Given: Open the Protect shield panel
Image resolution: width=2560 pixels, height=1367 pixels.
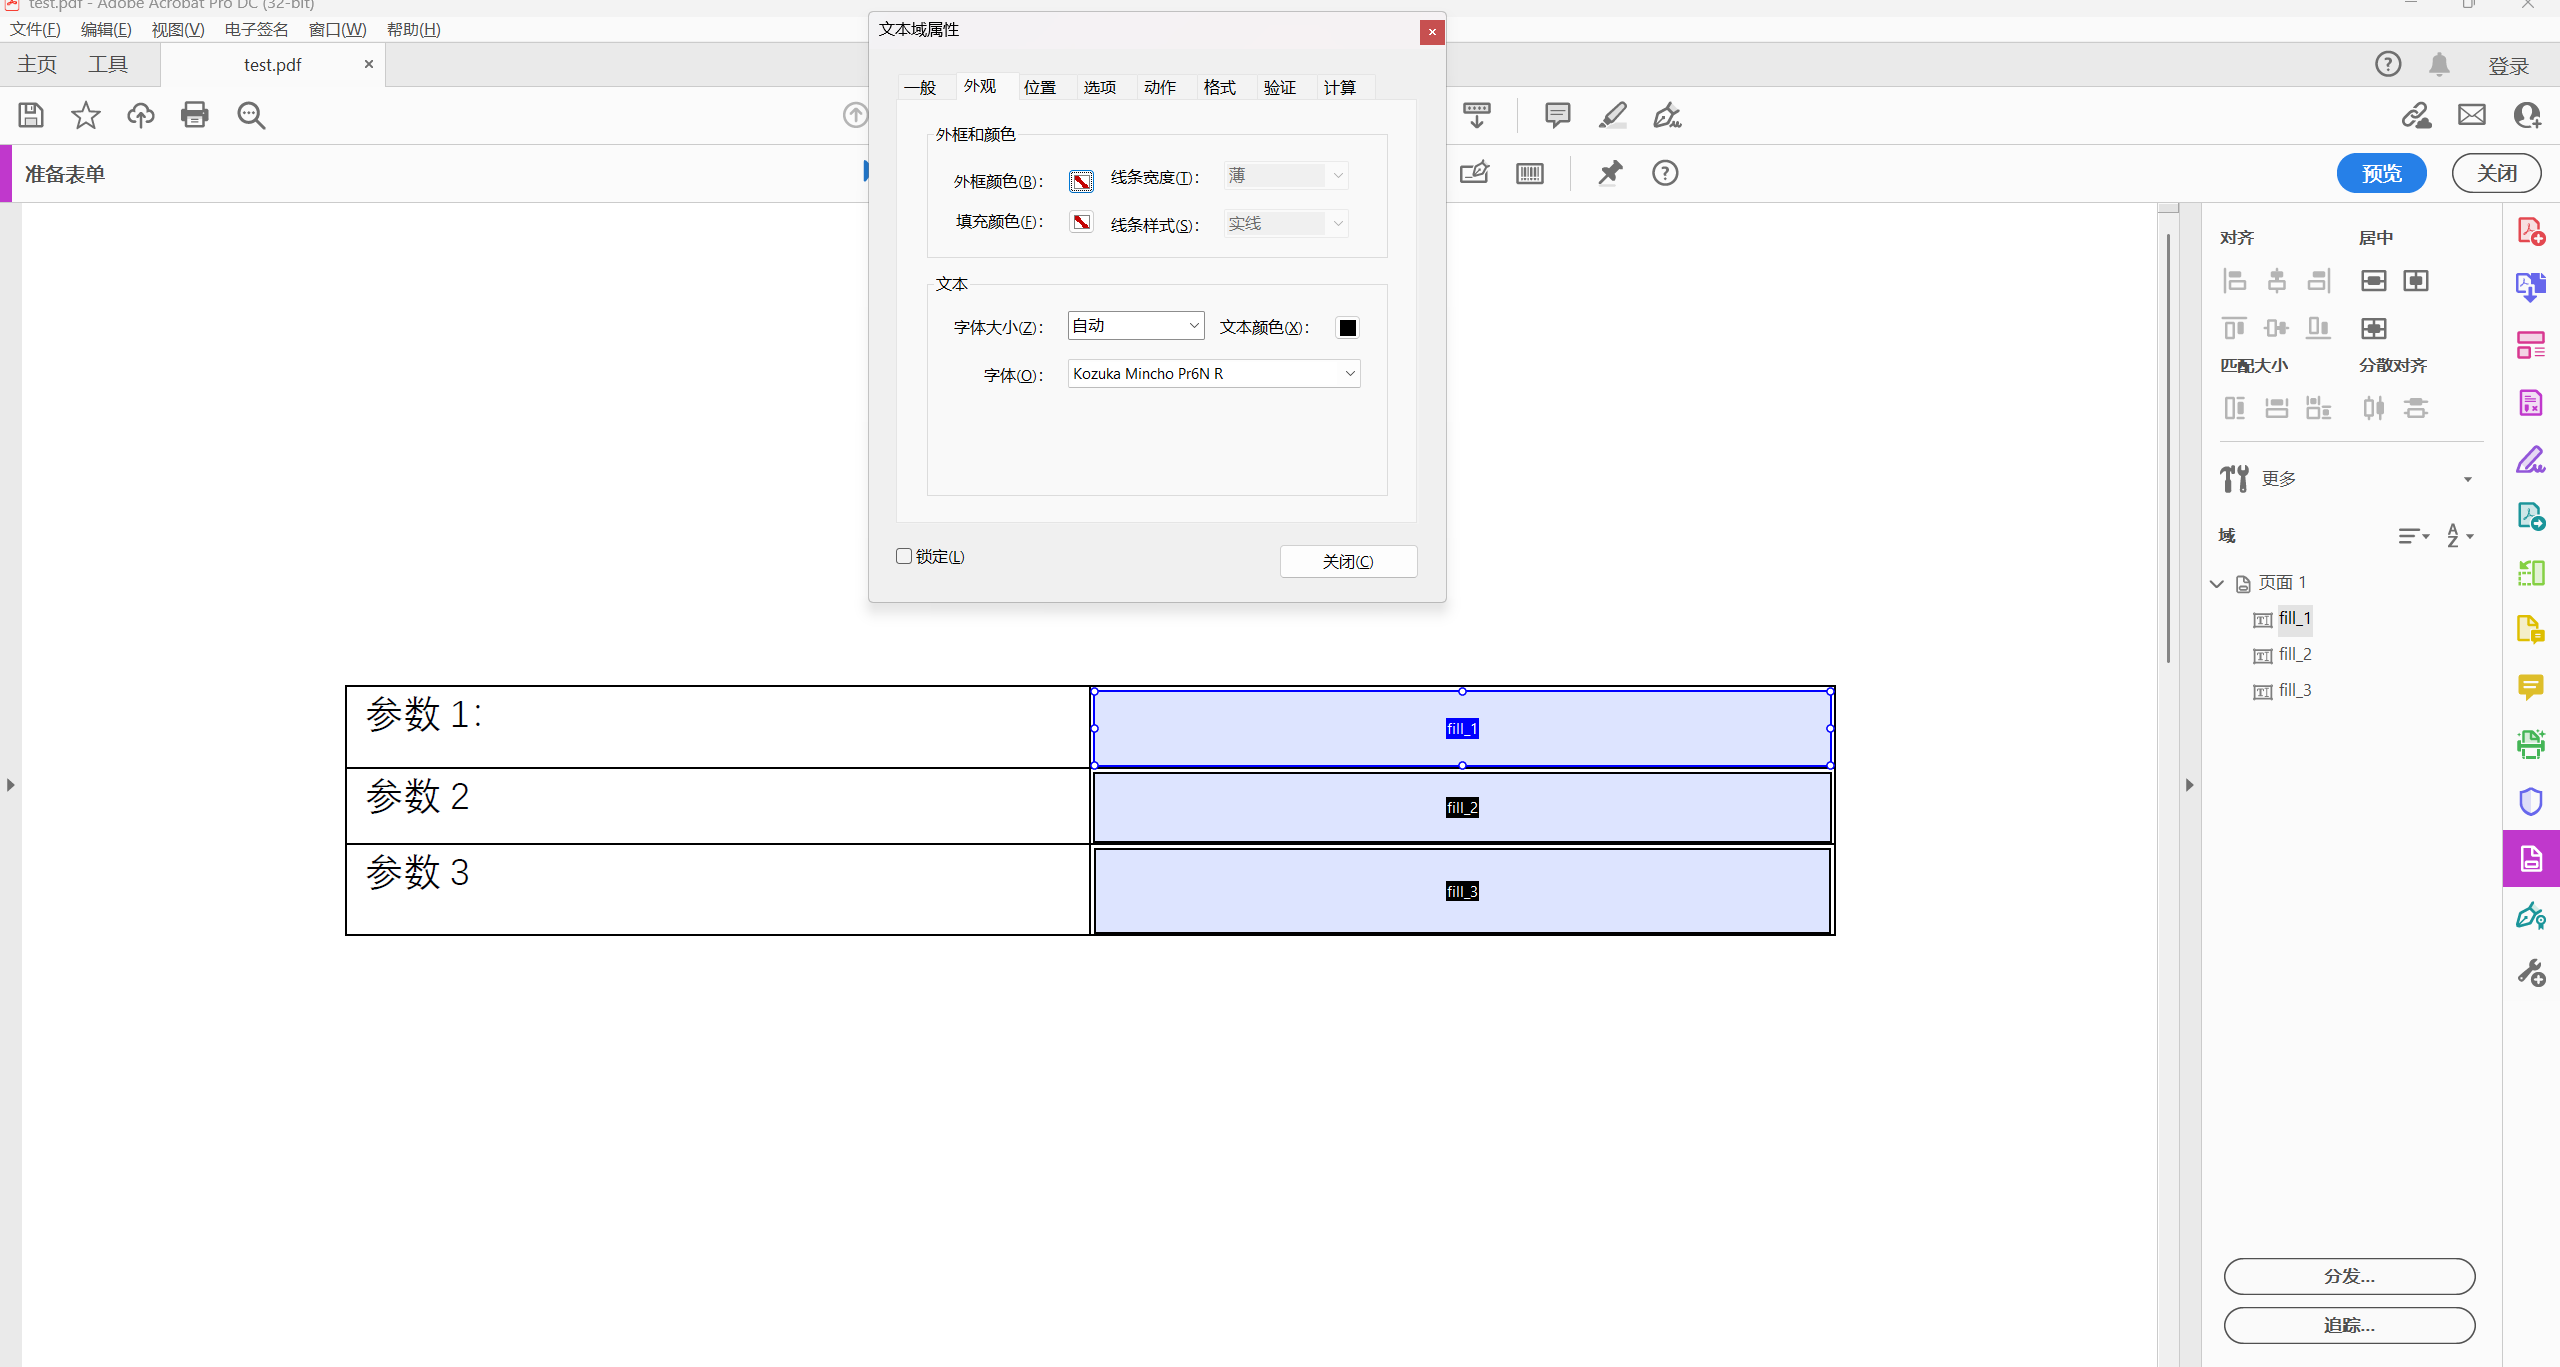Looking at the screenshot, I should tap(2533, 800).
